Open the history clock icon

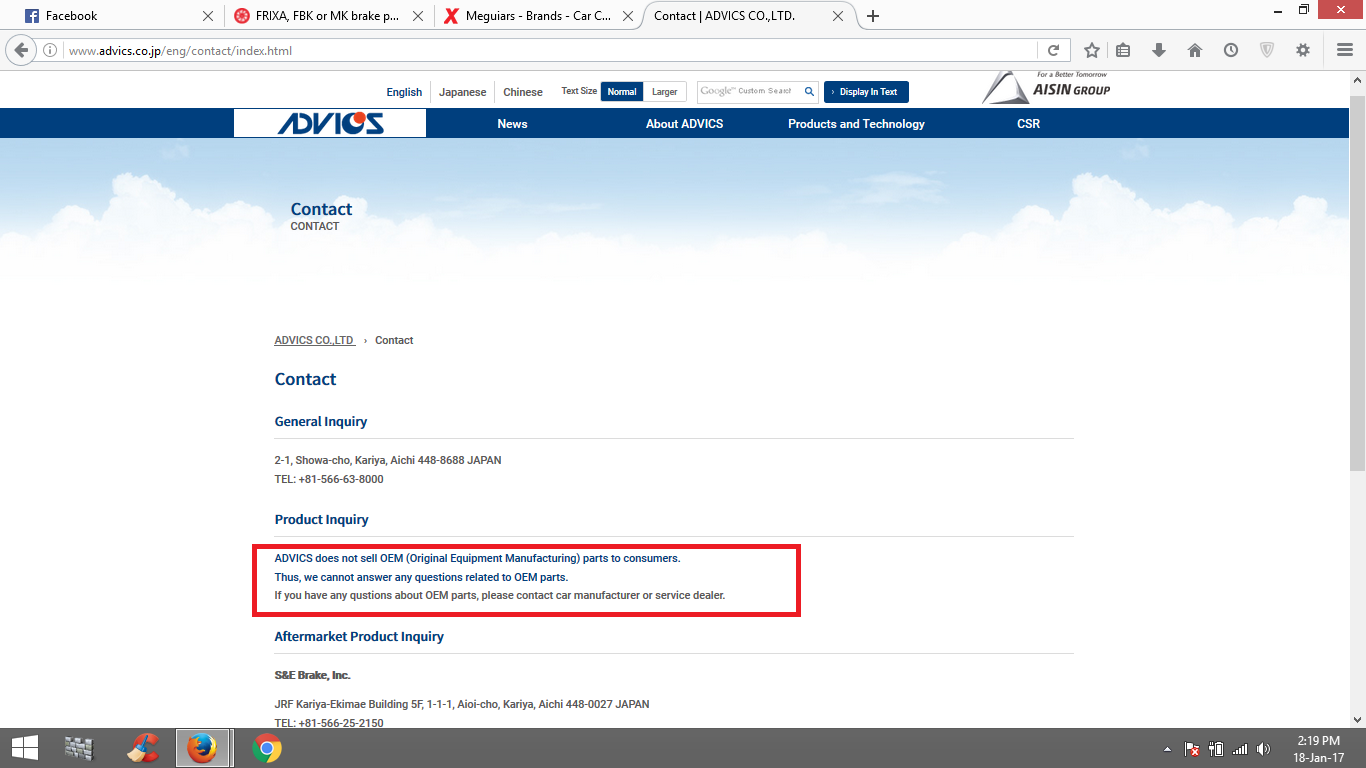(x=1231, y=50)
